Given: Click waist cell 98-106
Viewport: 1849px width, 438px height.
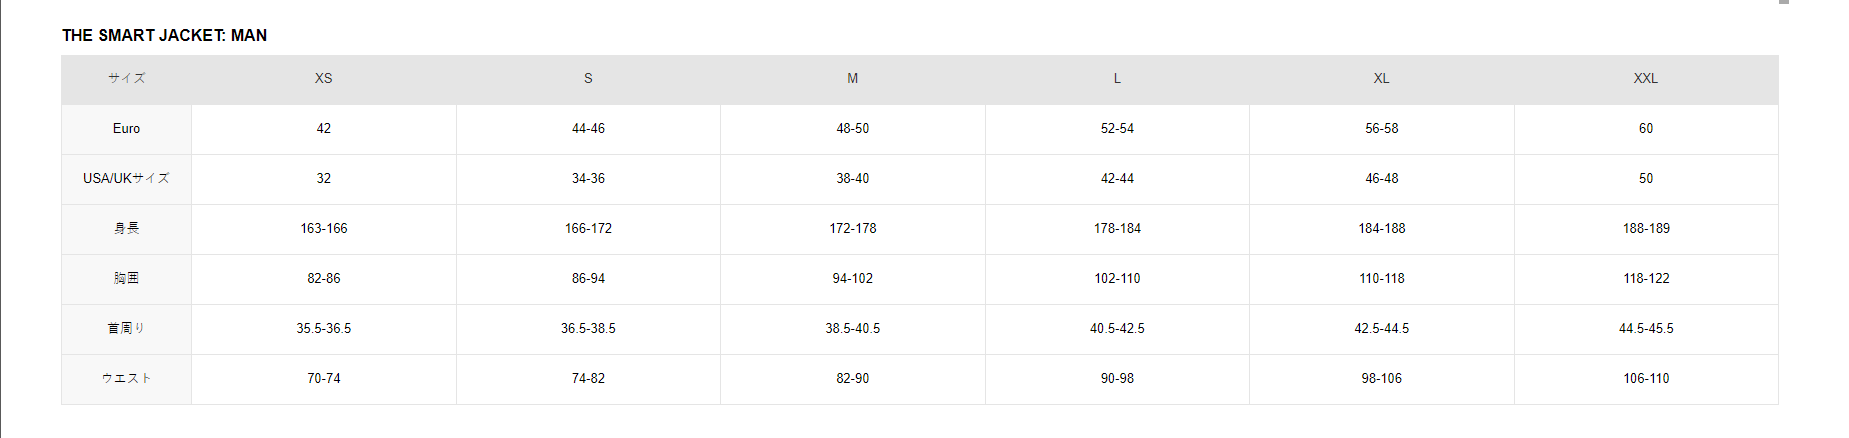Looking at the screenshot, I should (x=1381, y=378).
